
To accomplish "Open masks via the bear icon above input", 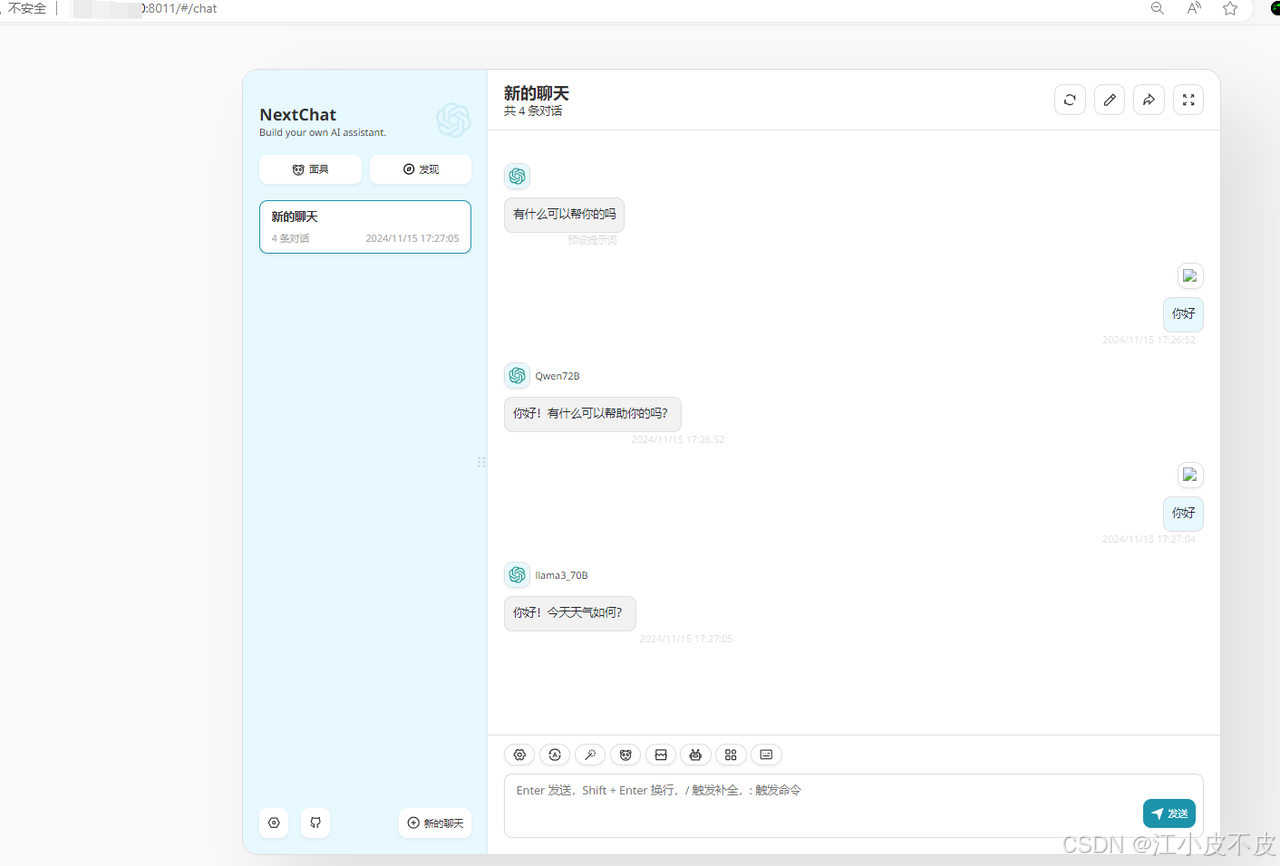I will point(626,755).
